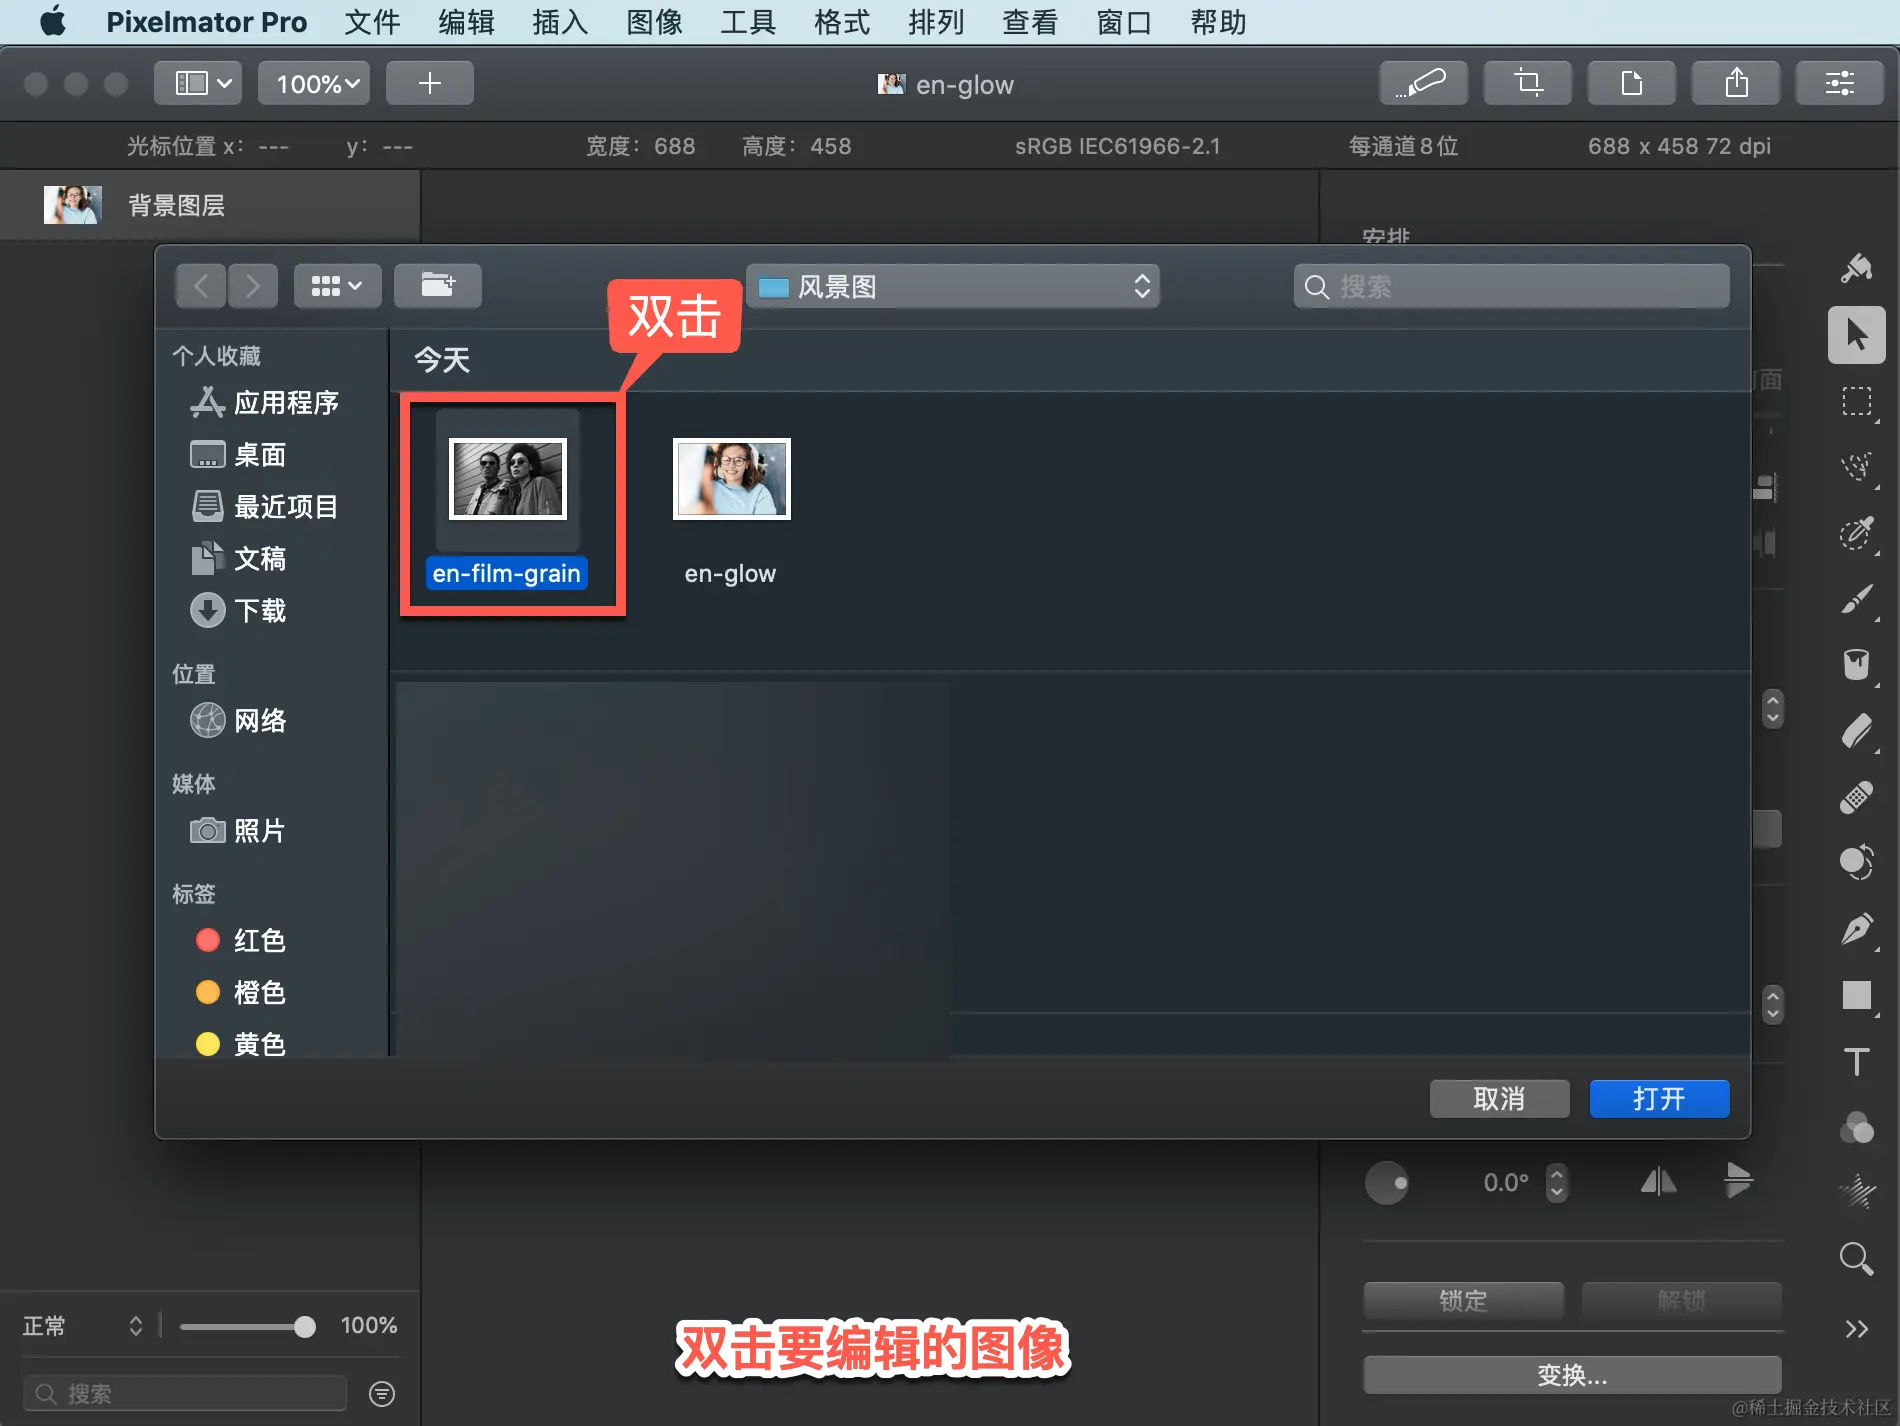Open the Apple menu
Image resolution: width=1900 pixels, height=1426 pixels.
point(53,21)
